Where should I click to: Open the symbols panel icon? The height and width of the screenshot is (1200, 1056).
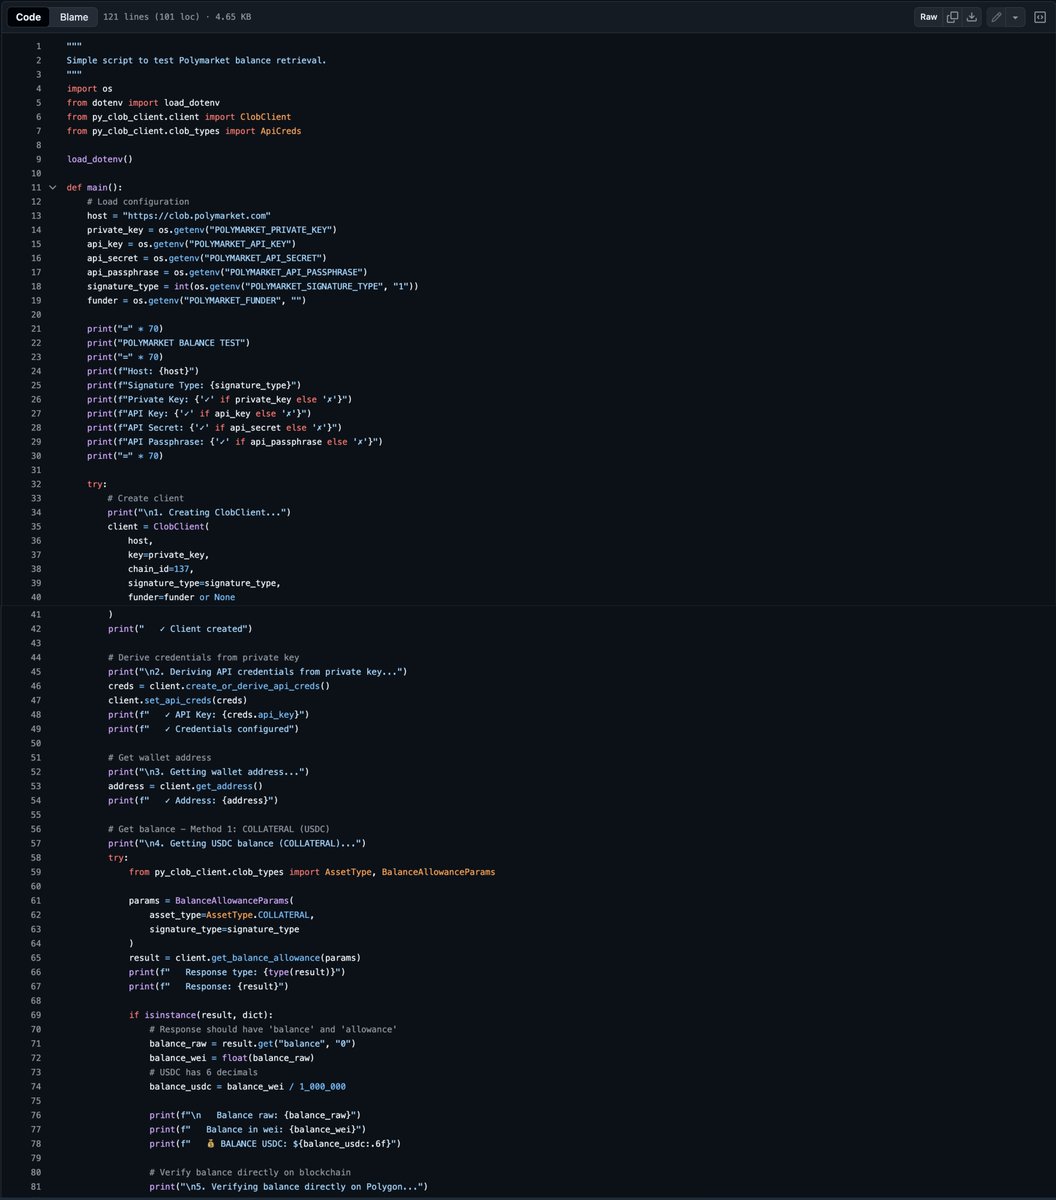[x=1040, y=17]
